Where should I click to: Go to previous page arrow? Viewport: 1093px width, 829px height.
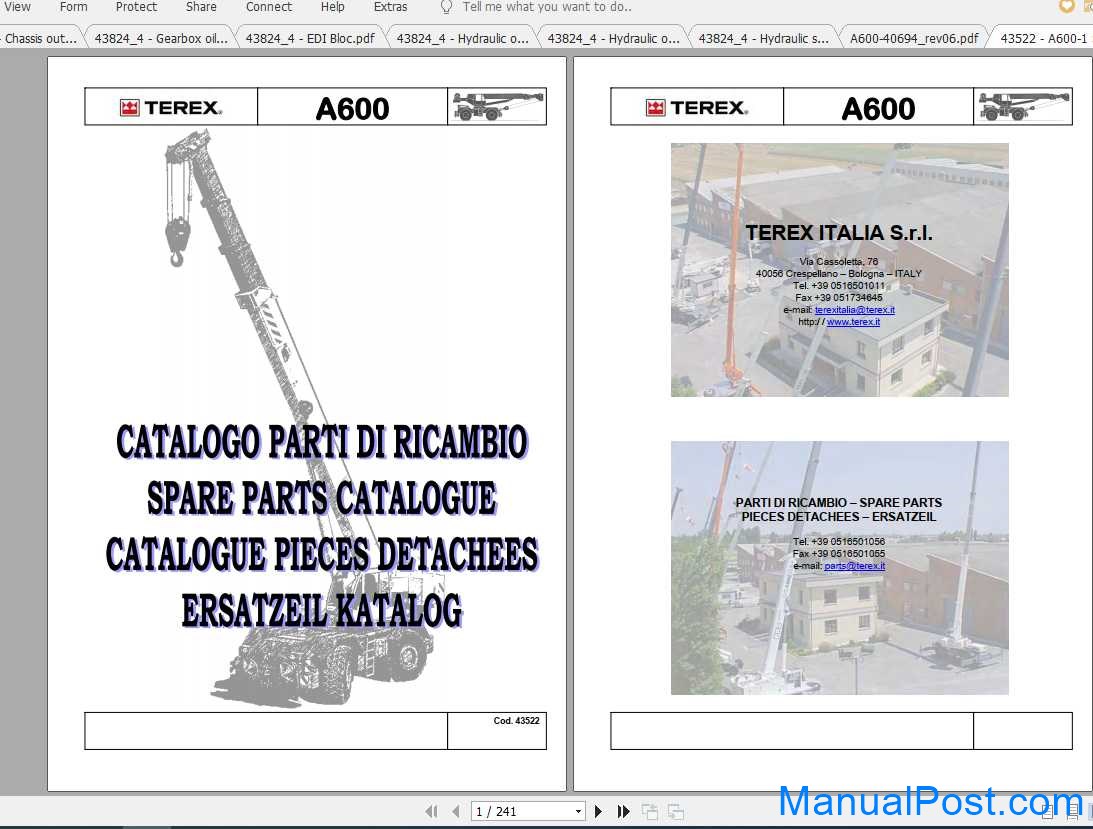[x=456, y=811]
